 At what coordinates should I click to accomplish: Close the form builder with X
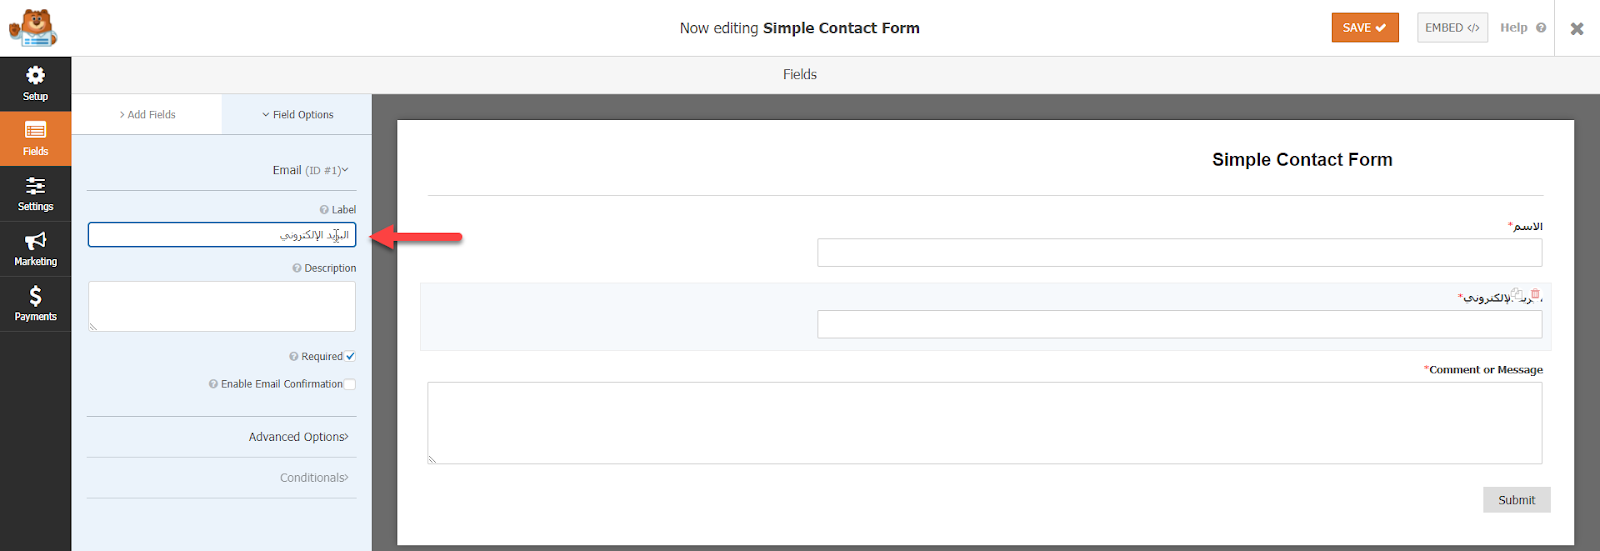coord(1577,28)
